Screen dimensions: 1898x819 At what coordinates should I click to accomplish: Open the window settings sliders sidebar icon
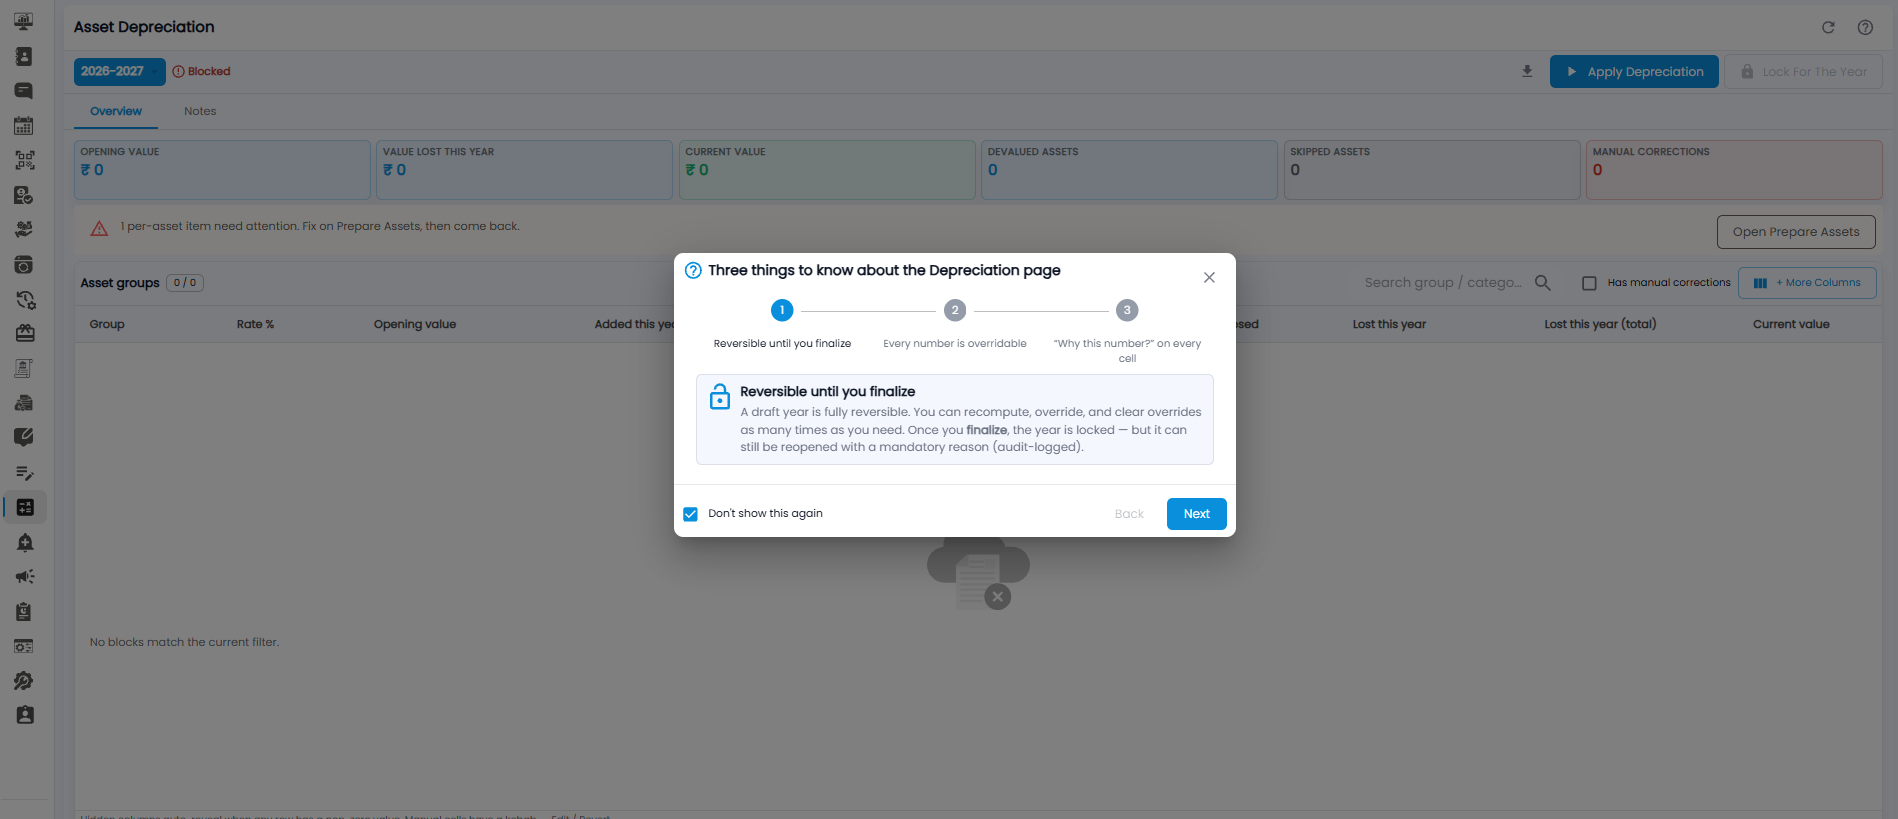coord(24,646)
